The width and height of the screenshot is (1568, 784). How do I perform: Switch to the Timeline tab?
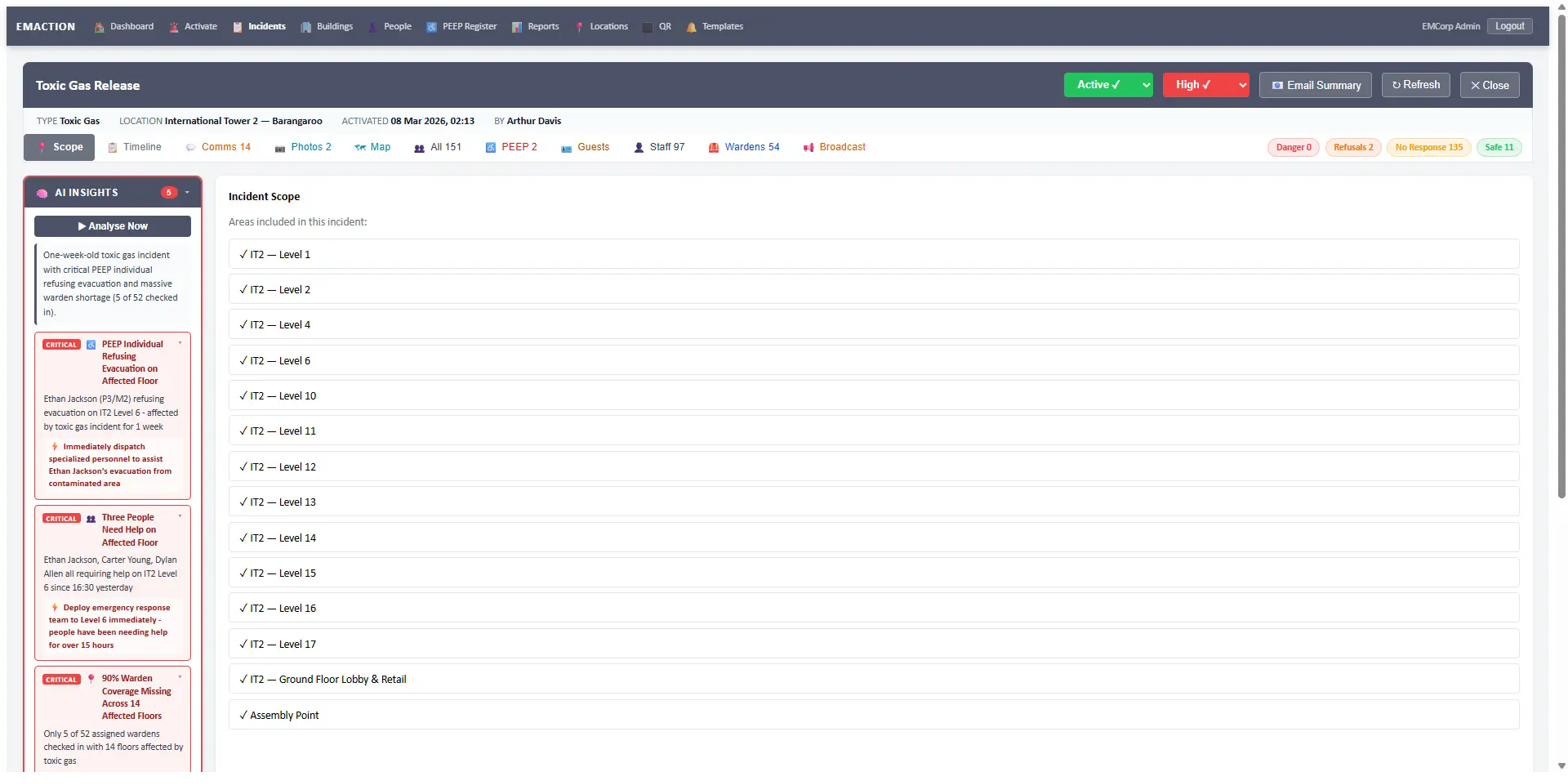click(134, 147)
